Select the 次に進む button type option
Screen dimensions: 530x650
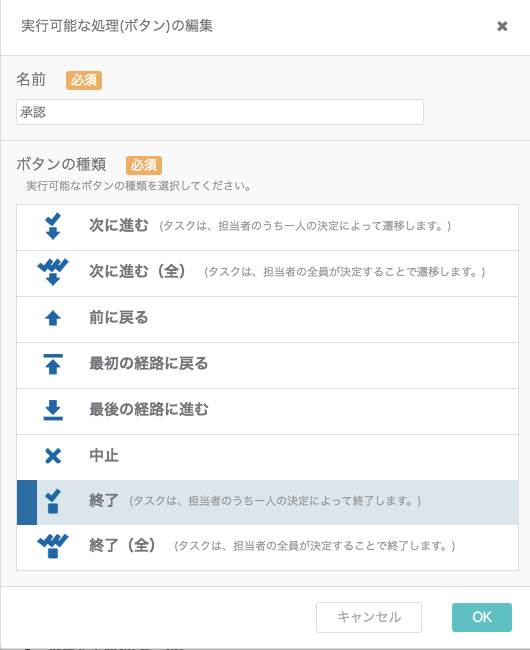click(267, 227)
